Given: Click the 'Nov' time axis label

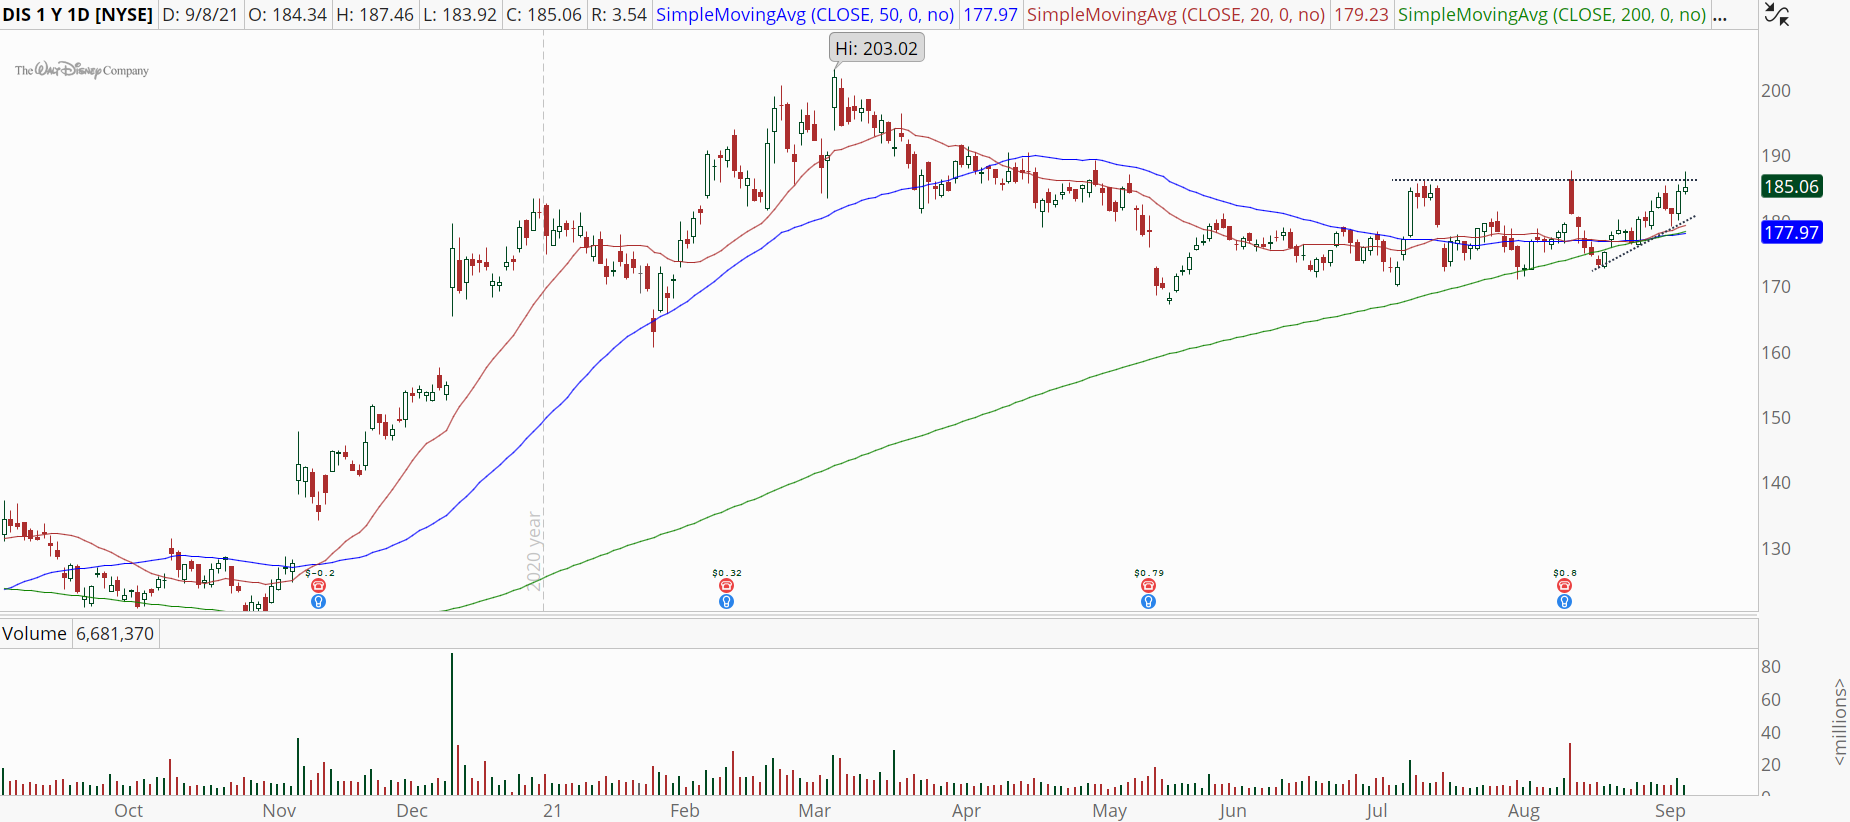Looking at the screenshot, I should [x=279, y=811].
